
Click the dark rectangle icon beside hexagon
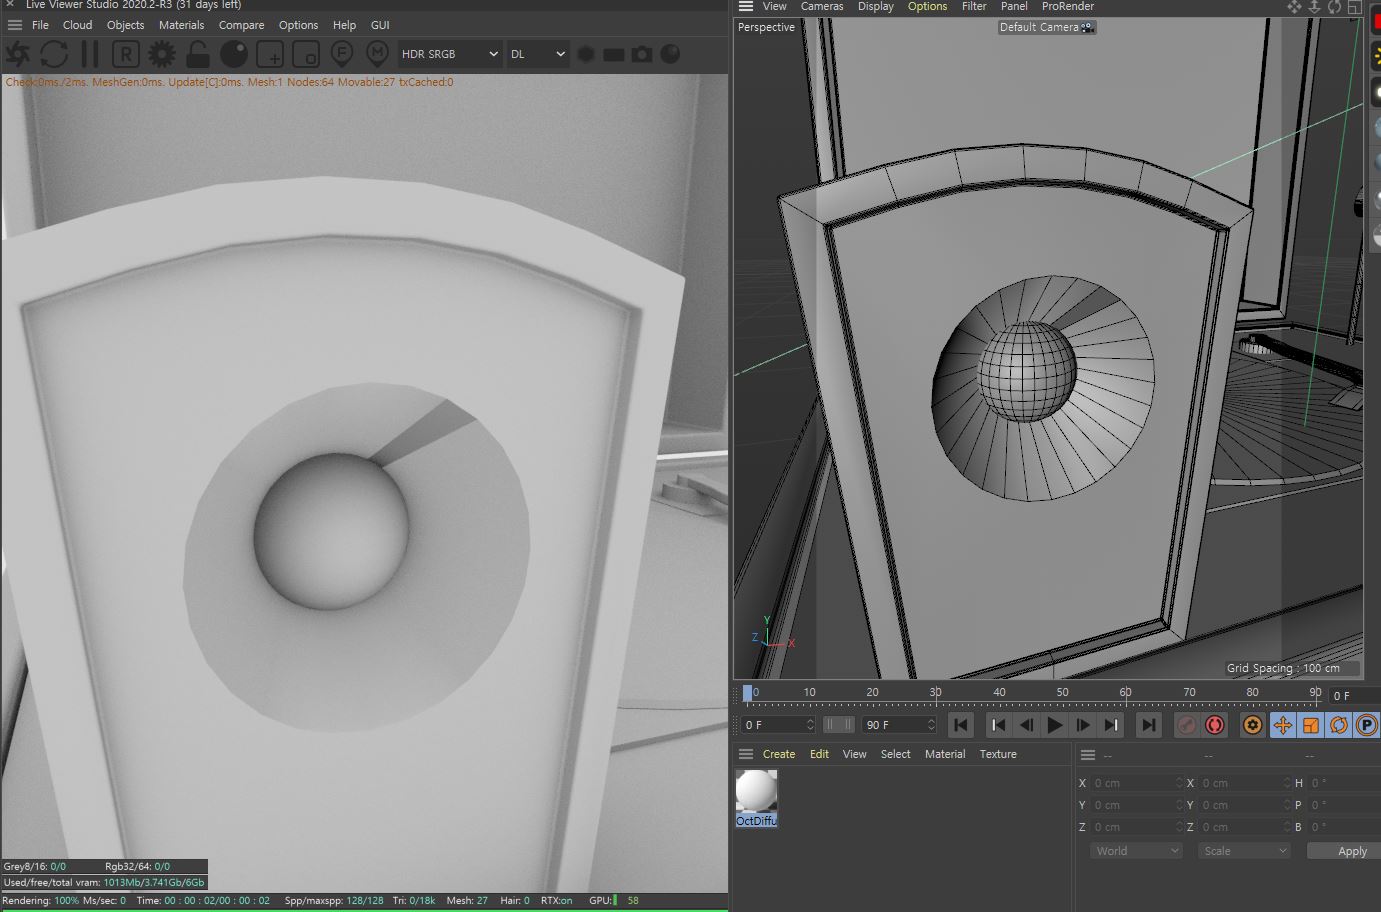pyautogui.click(x=614, y=54)
